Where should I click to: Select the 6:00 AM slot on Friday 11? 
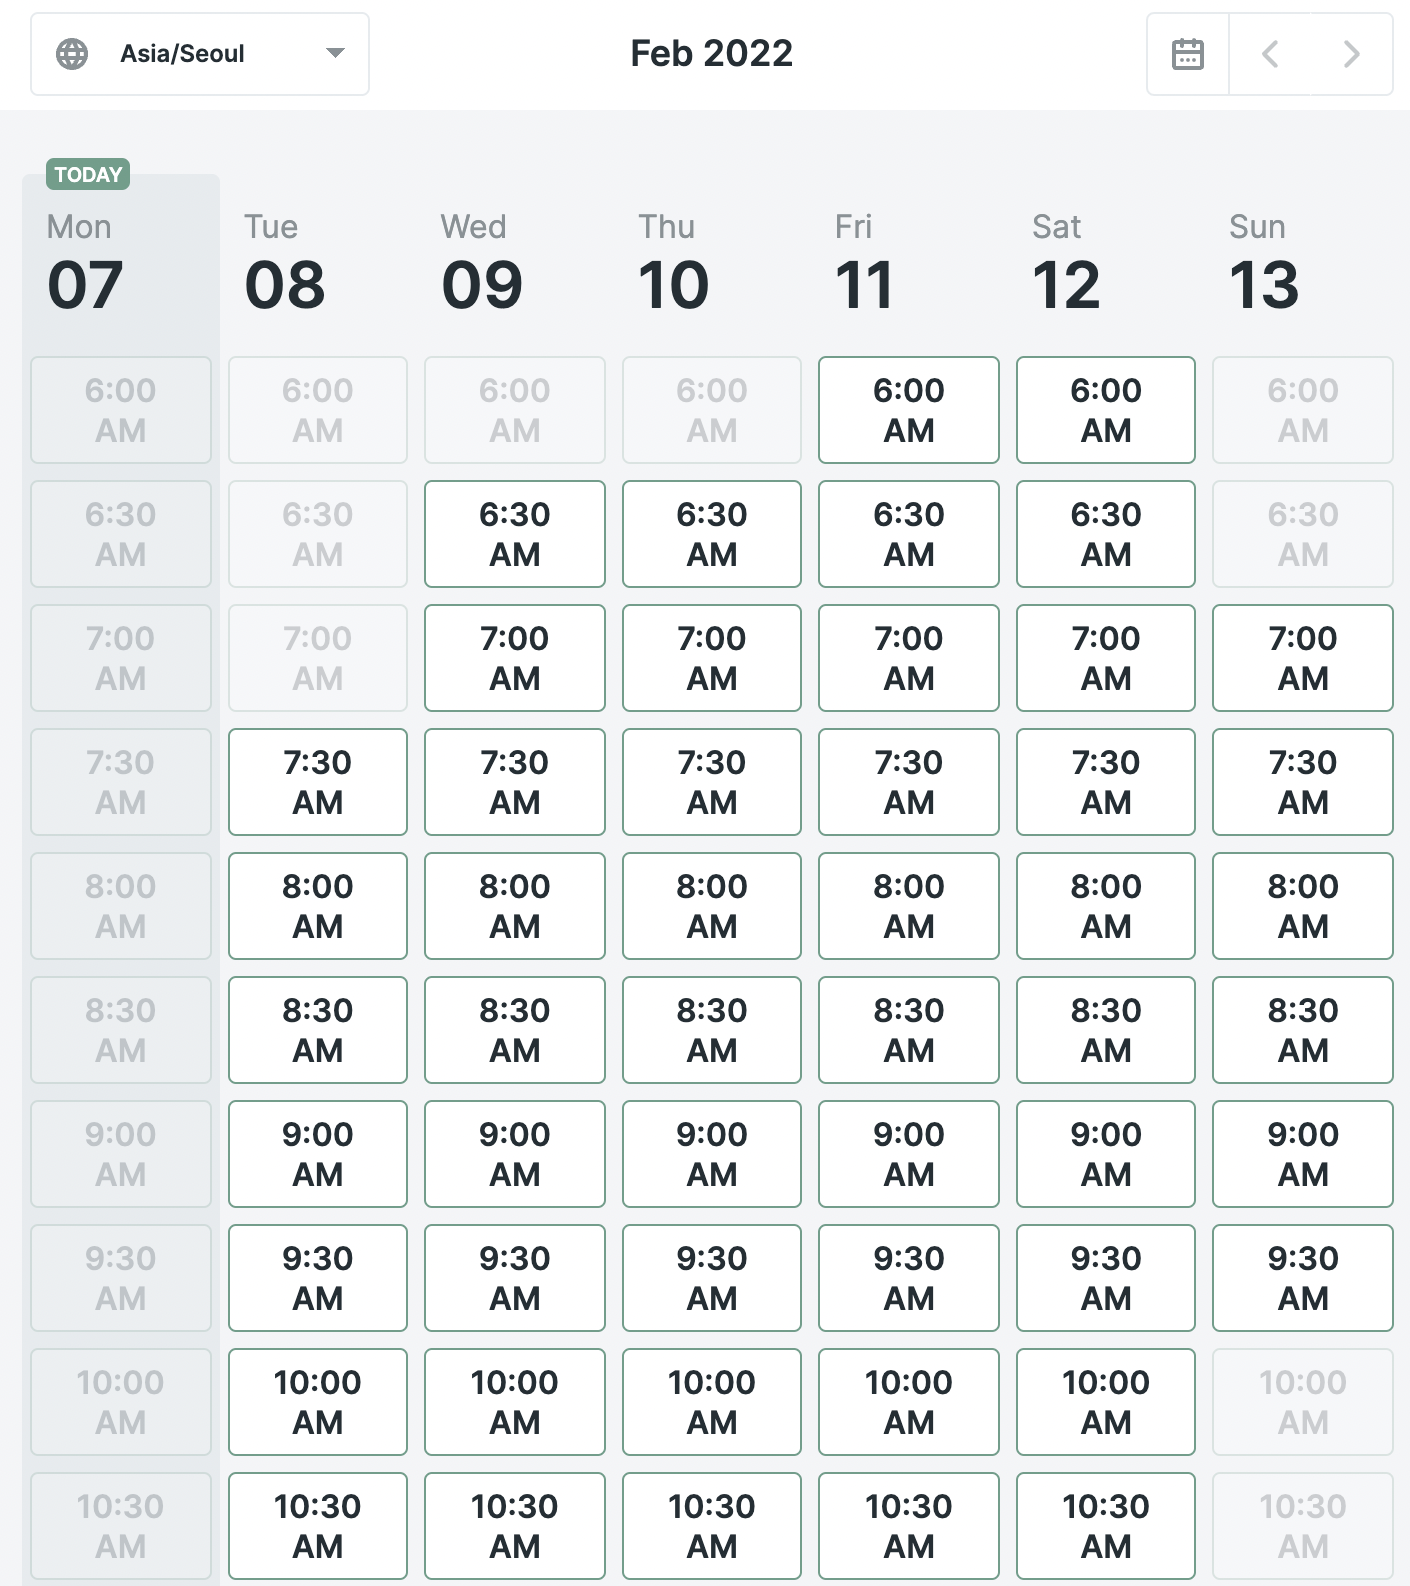[908, 410]
